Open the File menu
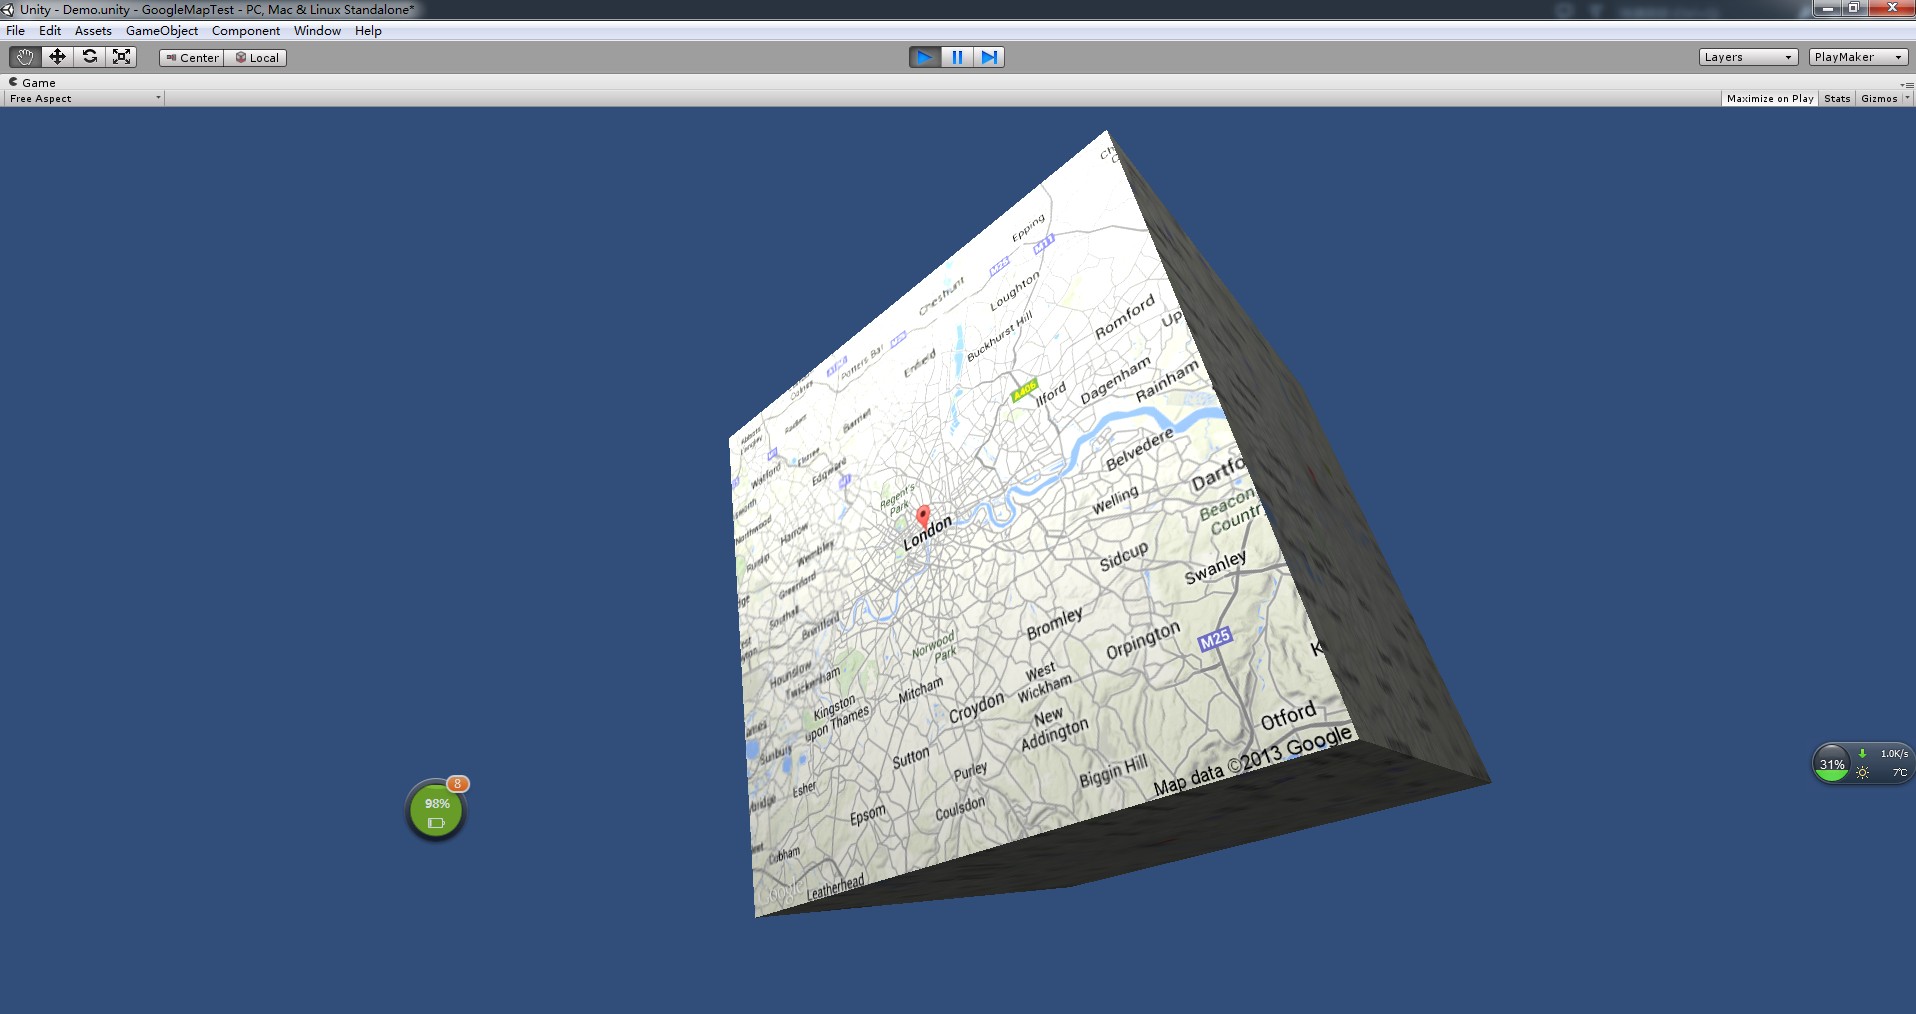The width and height of the screenshot is (1916, 1014). coord(16,31)
